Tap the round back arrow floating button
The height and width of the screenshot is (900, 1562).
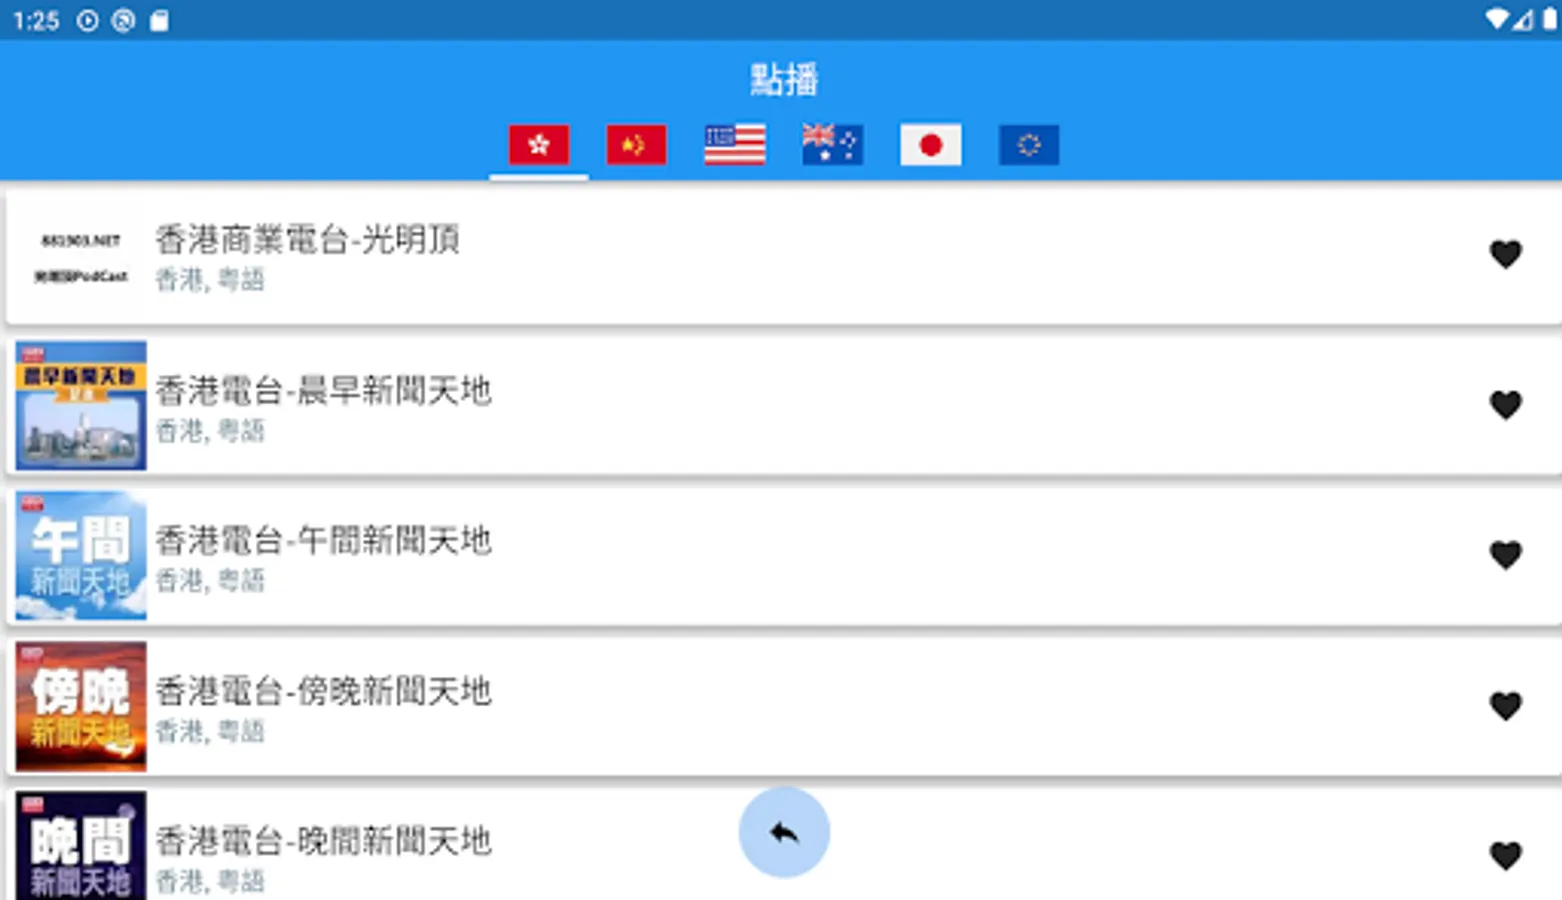[784, 832]
